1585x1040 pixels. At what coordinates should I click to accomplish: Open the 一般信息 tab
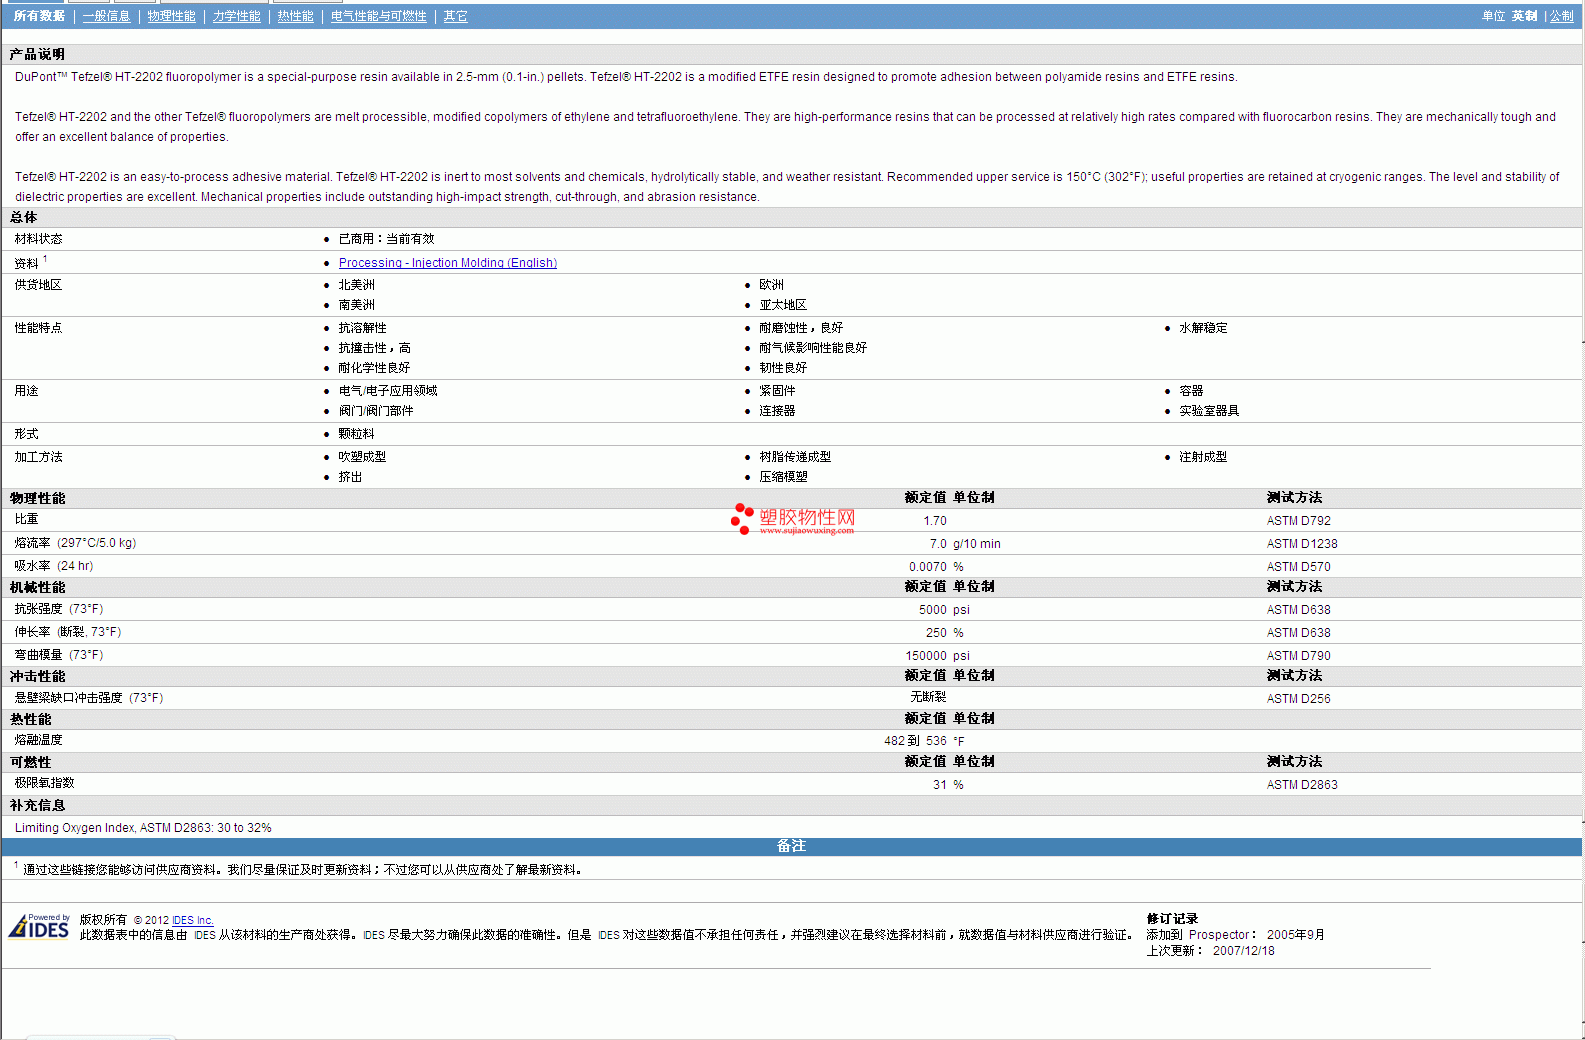(x=106, y=16)
